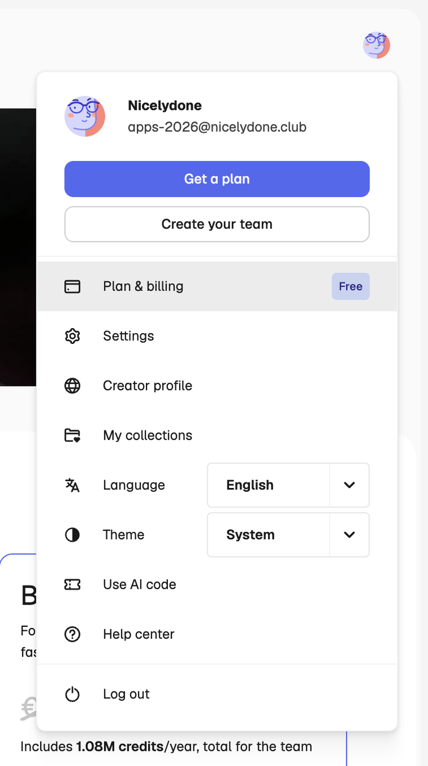Image resolution: width=428 pixels, height=766 pixels.
Task: Click the power icon beside Log out
Action: (x=72, y=694)
